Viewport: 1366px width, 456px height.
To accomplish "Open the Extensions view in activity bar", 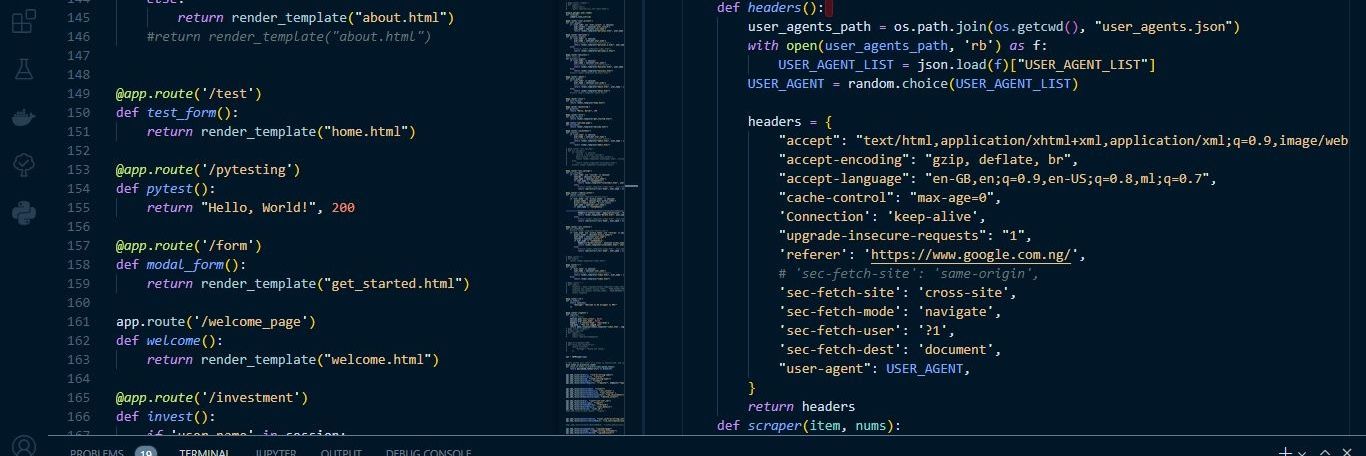I will [24, 21].
